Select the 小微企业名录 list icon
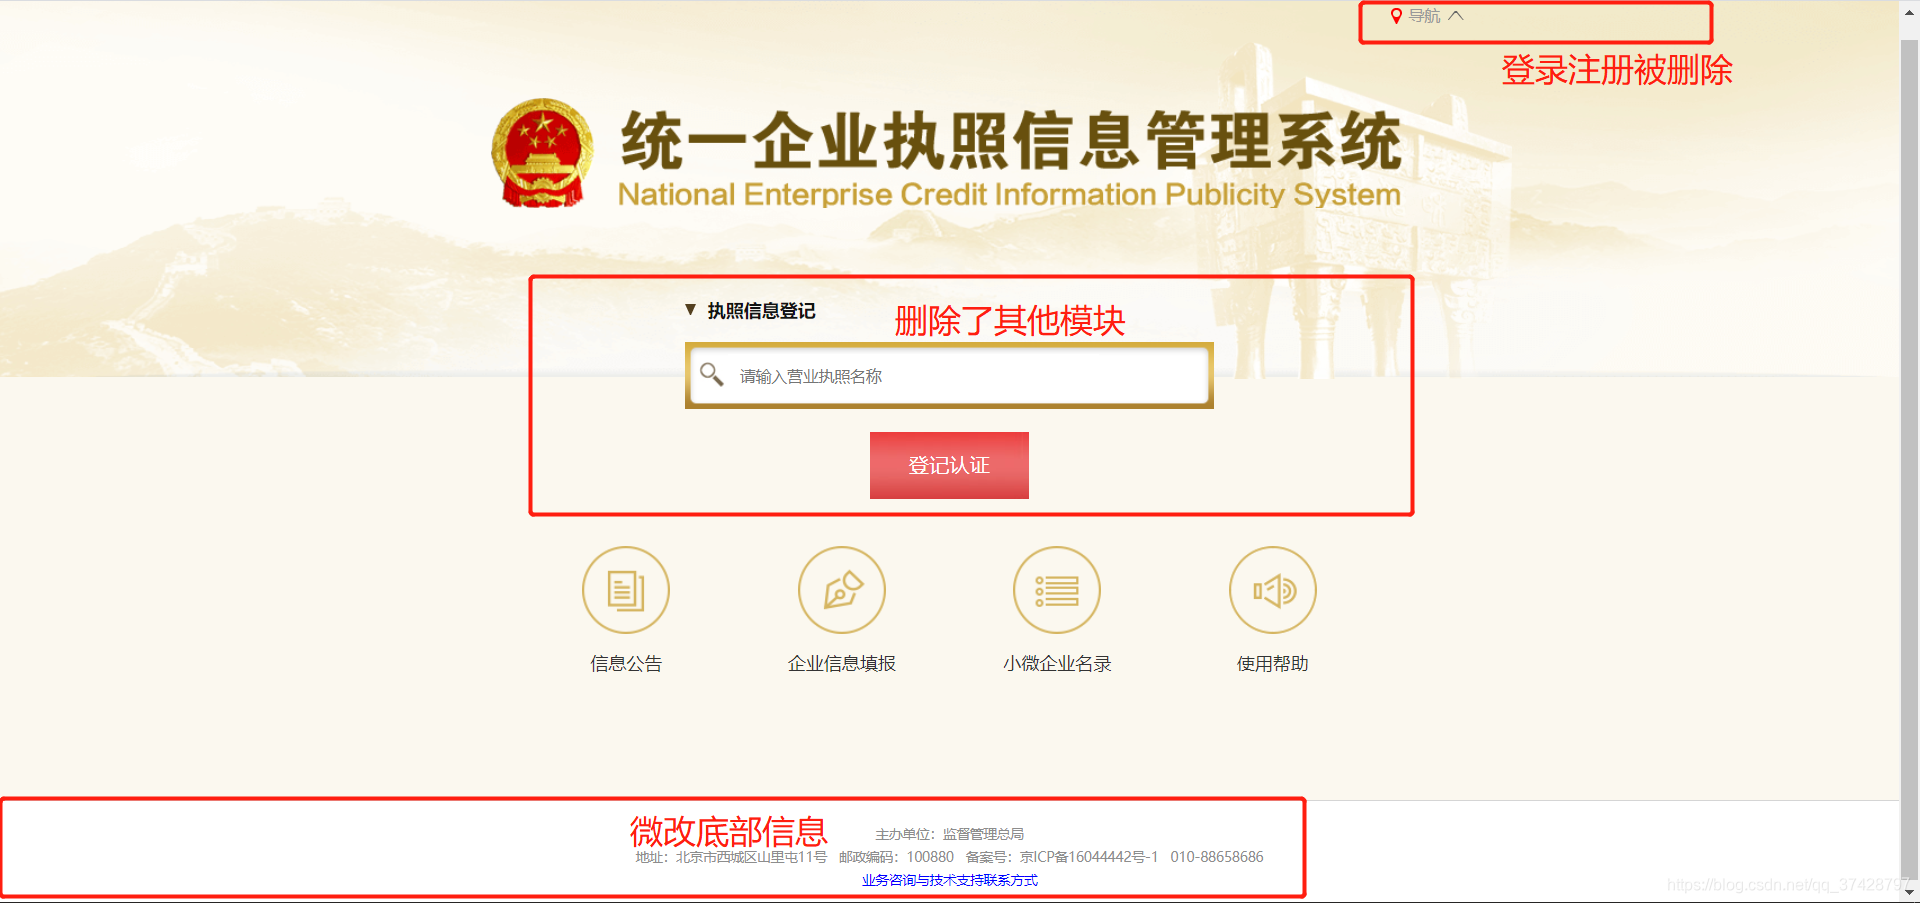 pyautogui.click(x=1057, y=590)
